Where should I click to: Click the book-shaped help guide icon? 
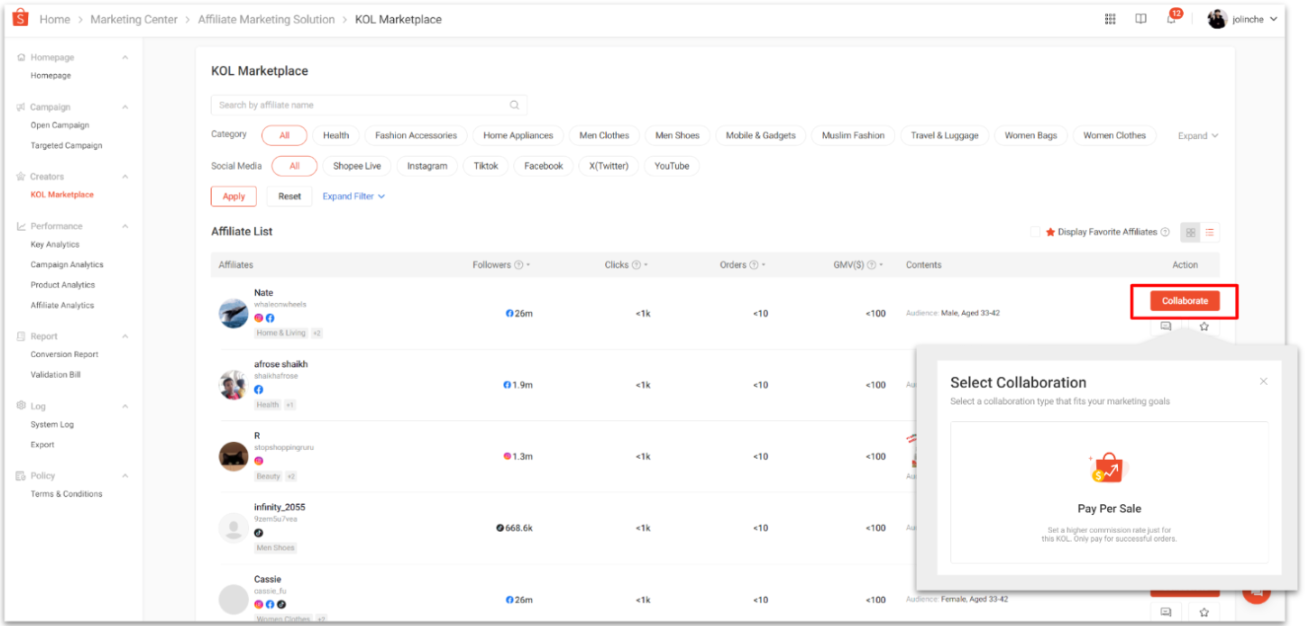point(1140,19)
